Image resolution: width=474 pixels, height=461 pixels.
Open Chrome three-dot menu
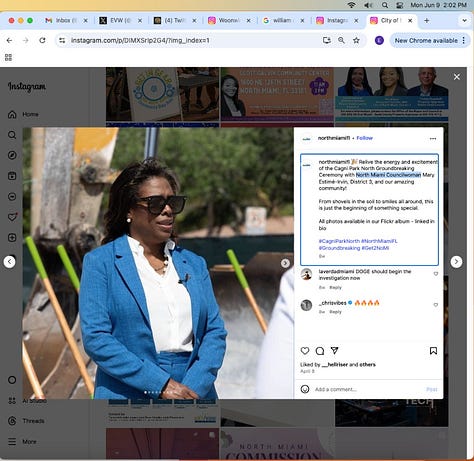[464, 40]
